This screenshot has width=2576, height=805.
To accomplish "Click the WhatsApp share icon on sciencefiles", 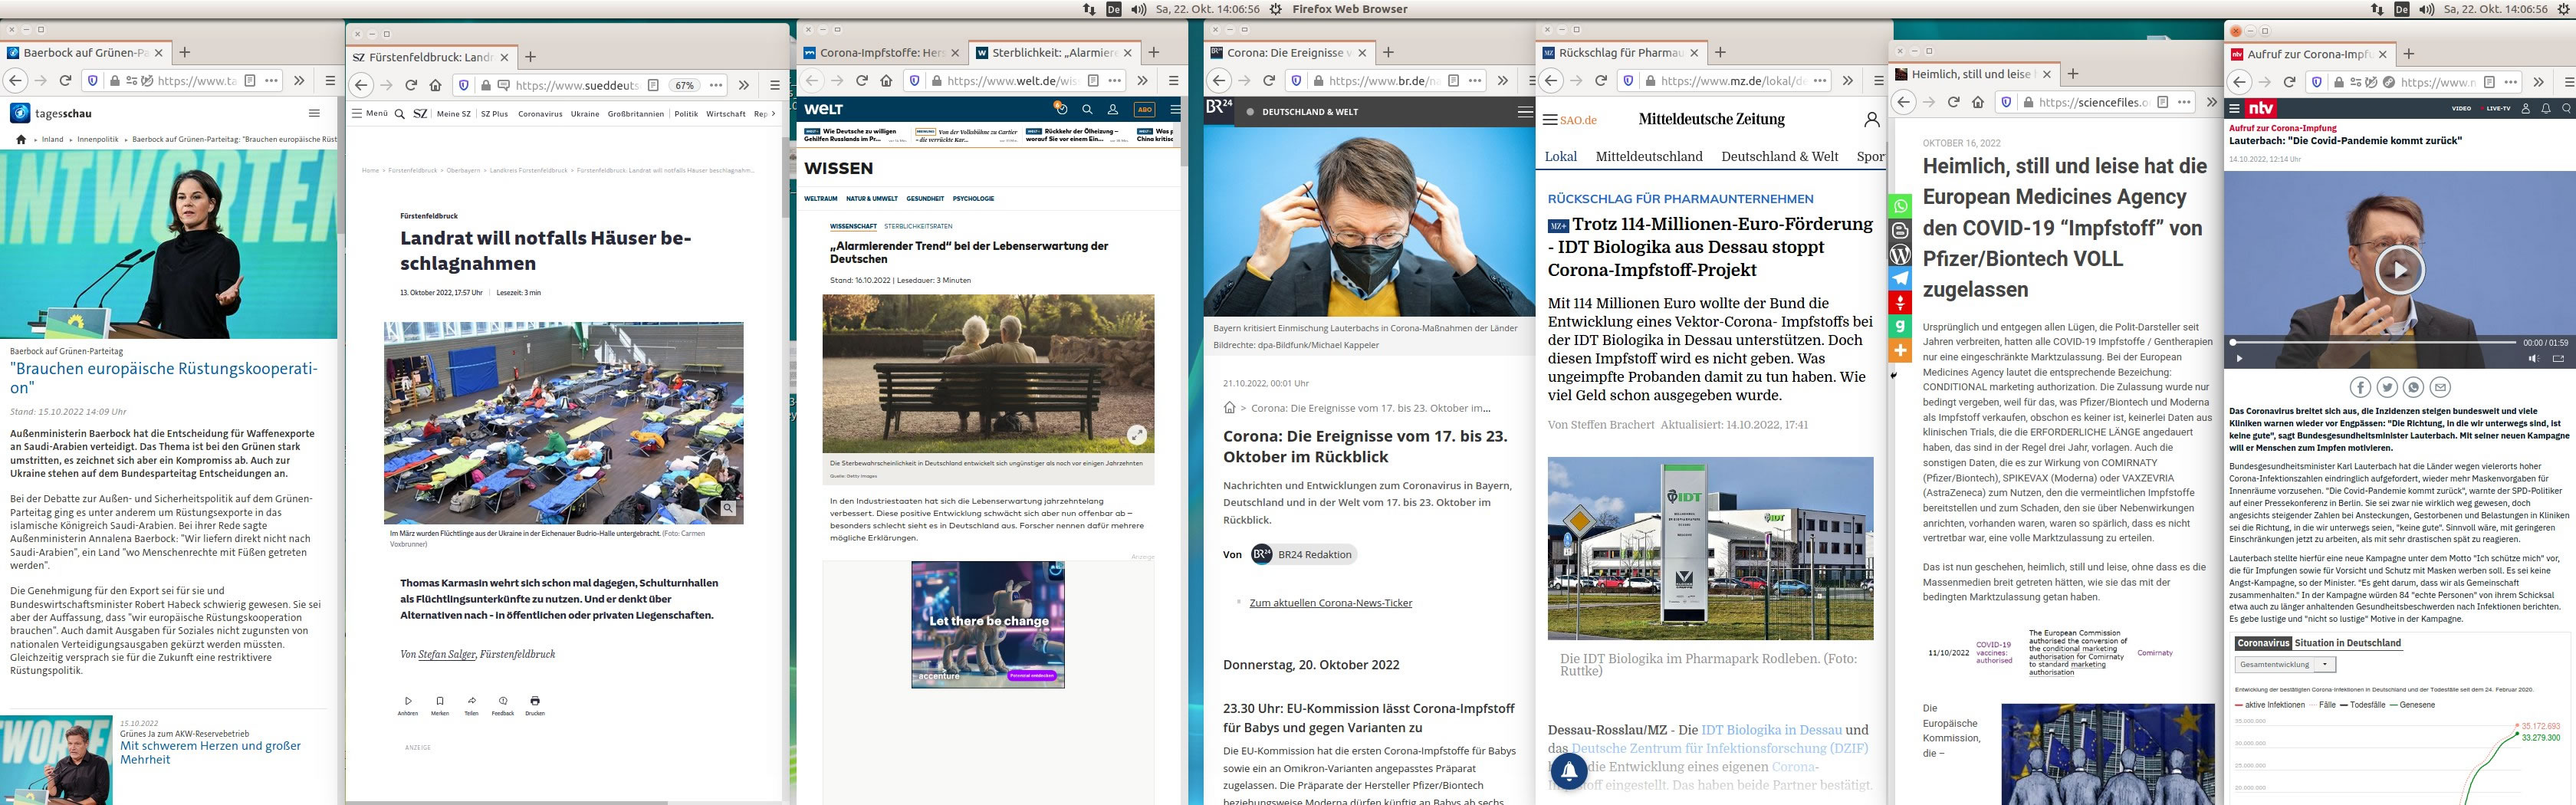I will [x=1900, y=206].
